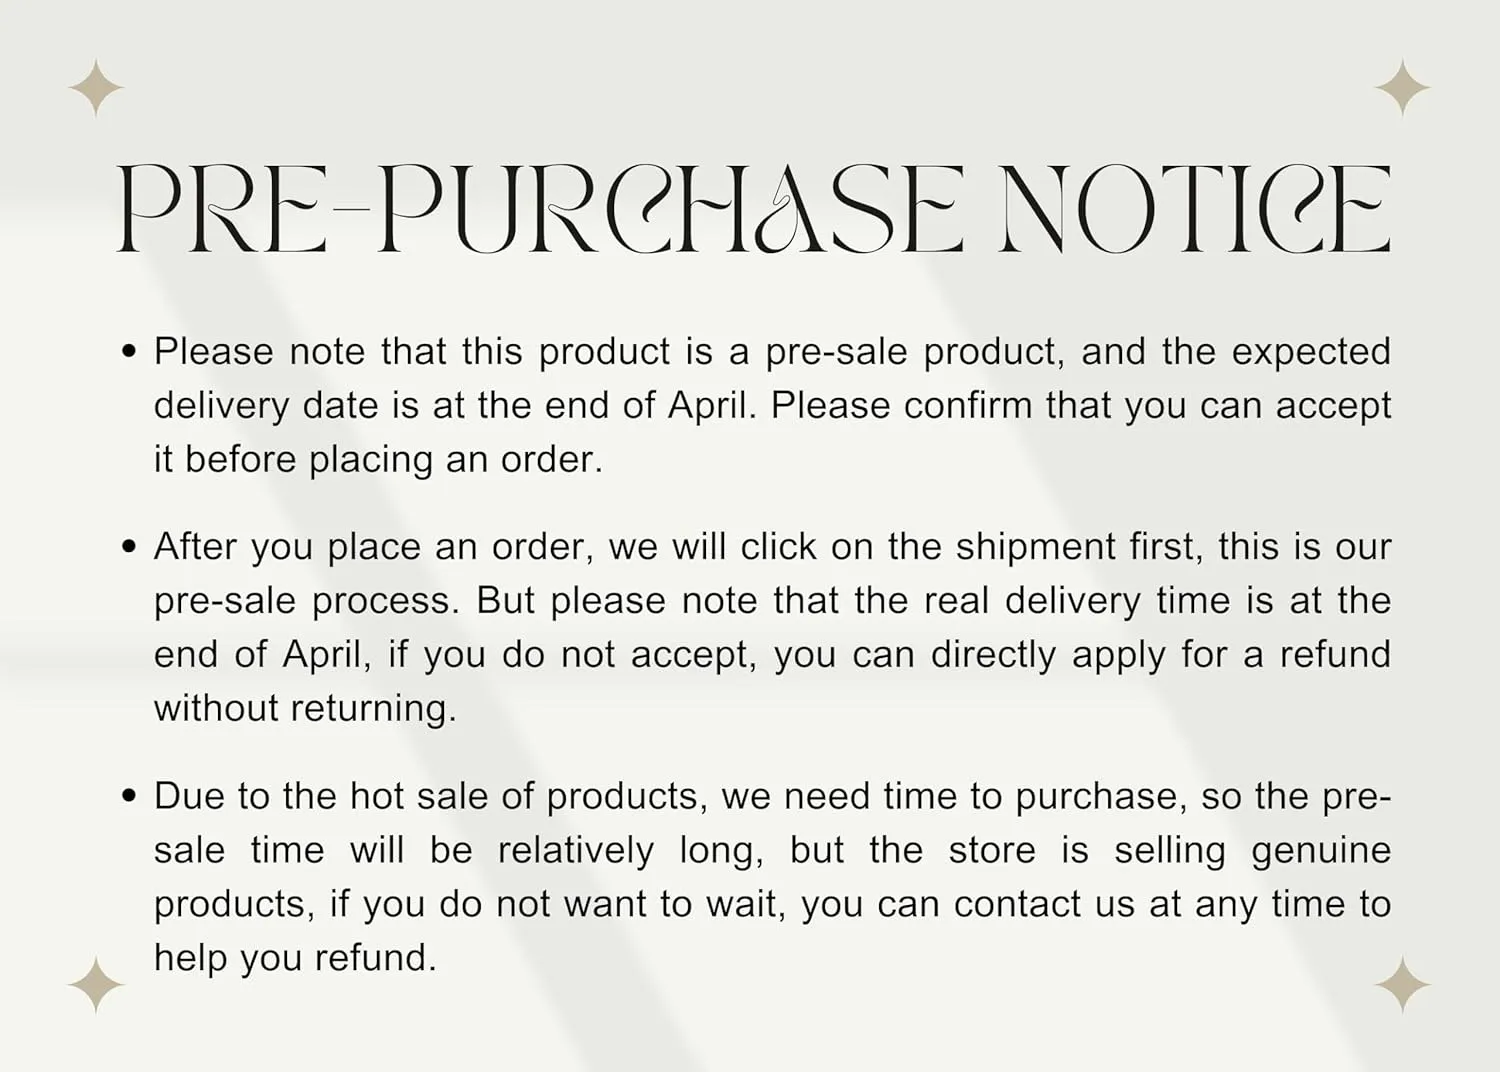Click the bullet before 'After you place'
The height and width of the screenshot is (1072, 1500).
(x=128, y=547)
